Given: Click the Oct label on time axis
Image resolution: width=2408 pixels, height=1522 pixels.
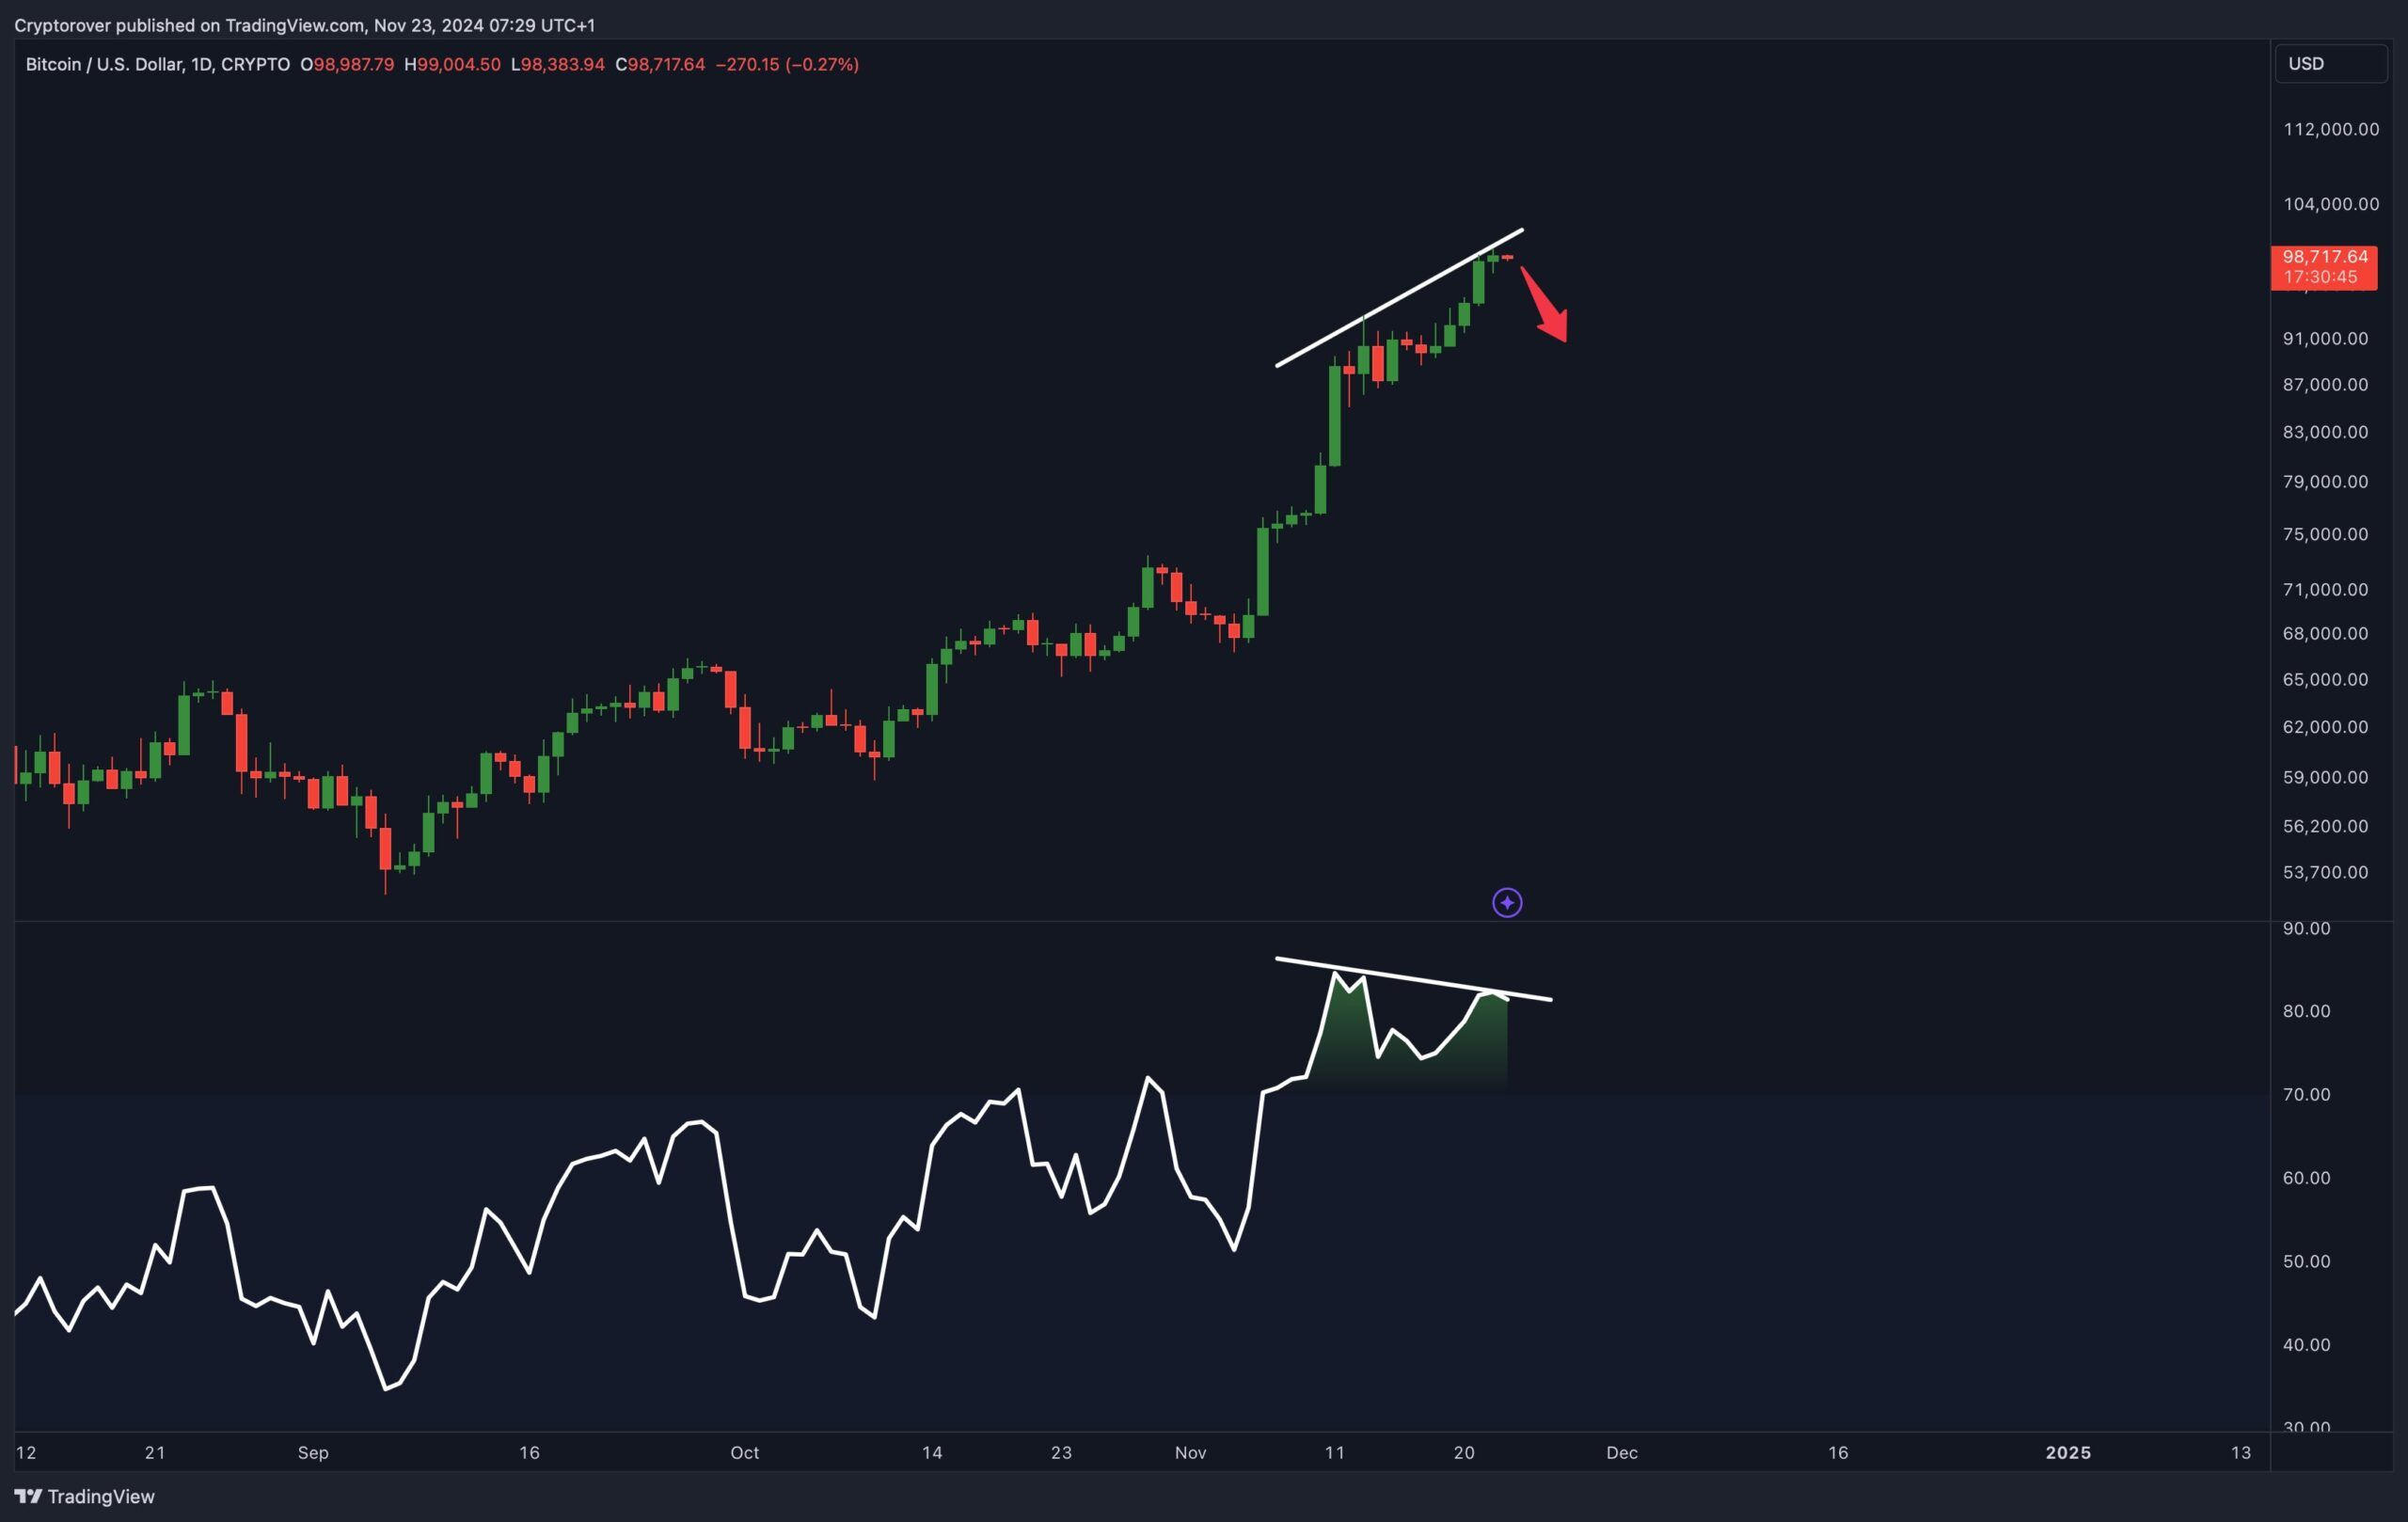Looking at the screenshot, I should coord(744,1452).
